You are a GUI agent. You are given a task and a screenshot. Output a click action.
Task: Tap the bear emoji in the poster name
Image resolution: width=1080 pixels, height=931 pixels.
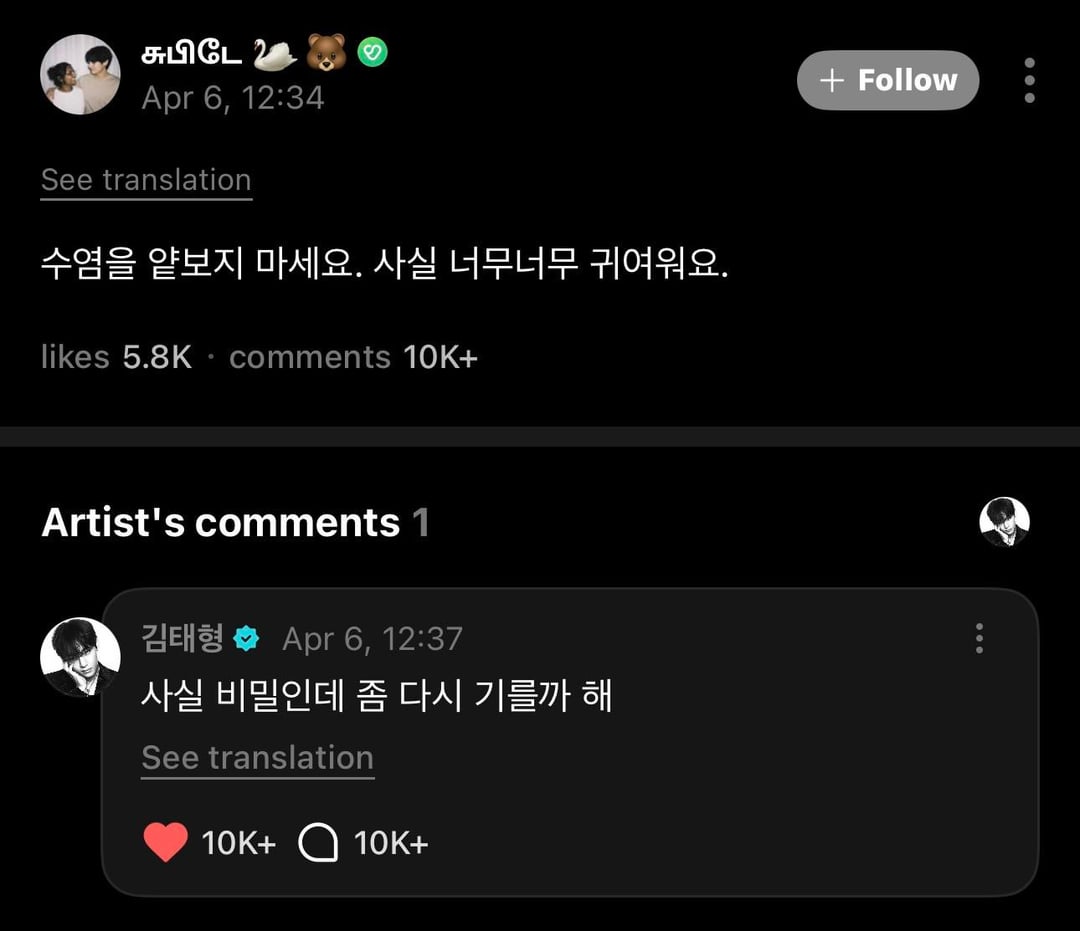click(326, 54)
